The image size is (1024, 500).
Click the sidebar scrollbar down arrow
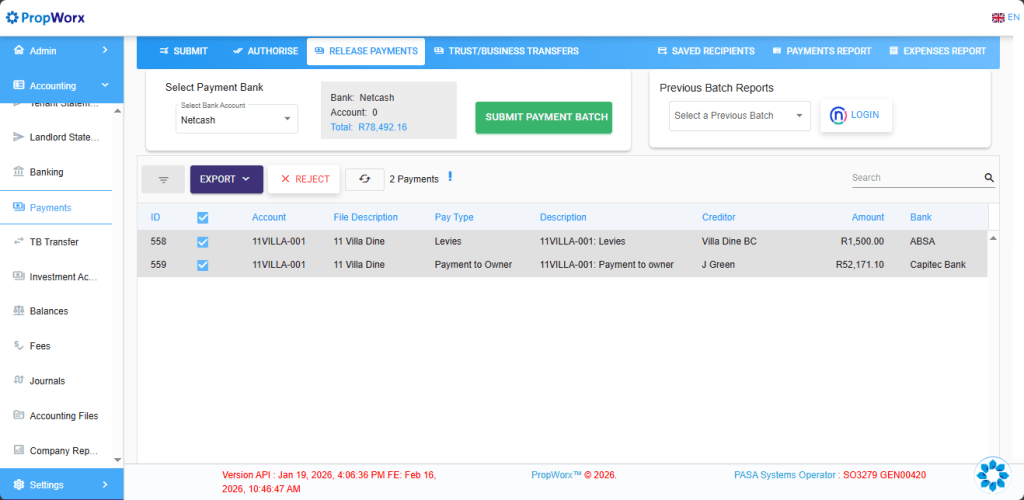point(118,458)
